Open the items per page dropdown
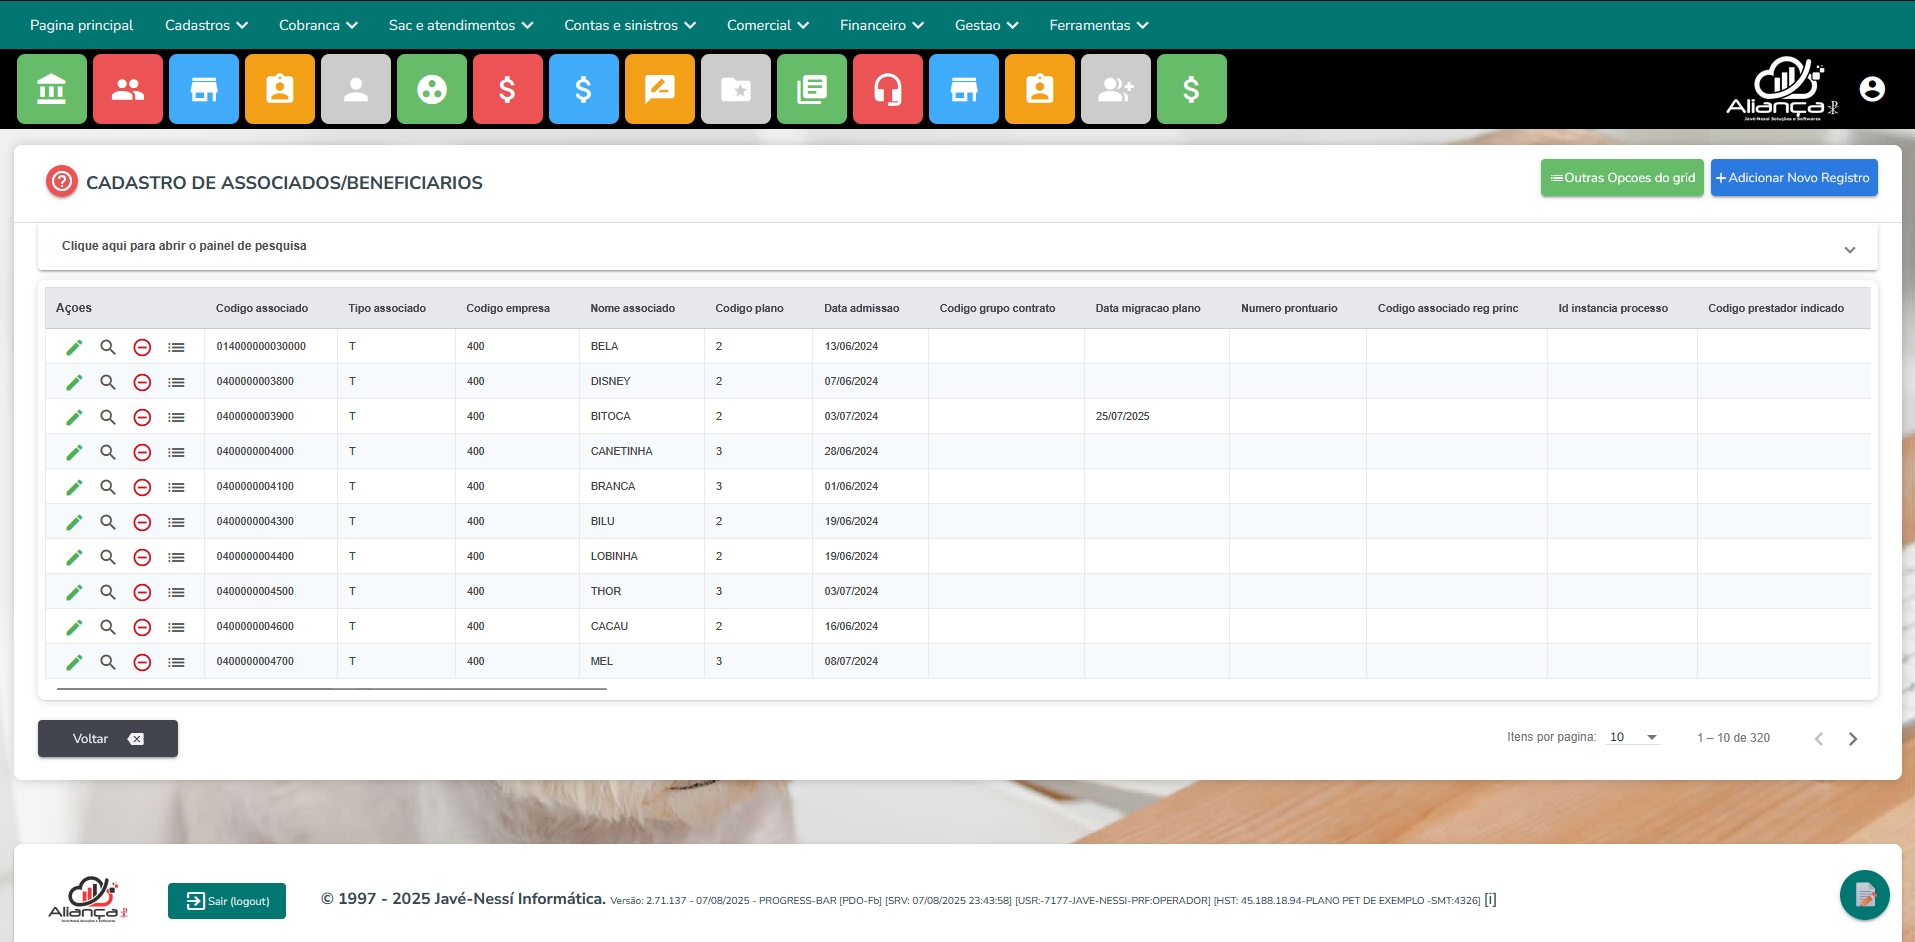This screenshot has width=1915, height=942. click(x=1633, y=737)
